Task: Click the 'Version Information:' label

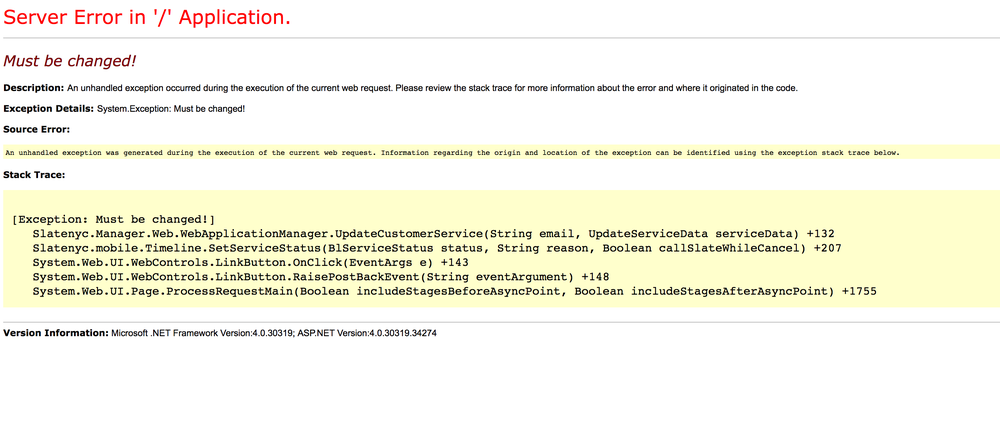Action: [56, 333]
